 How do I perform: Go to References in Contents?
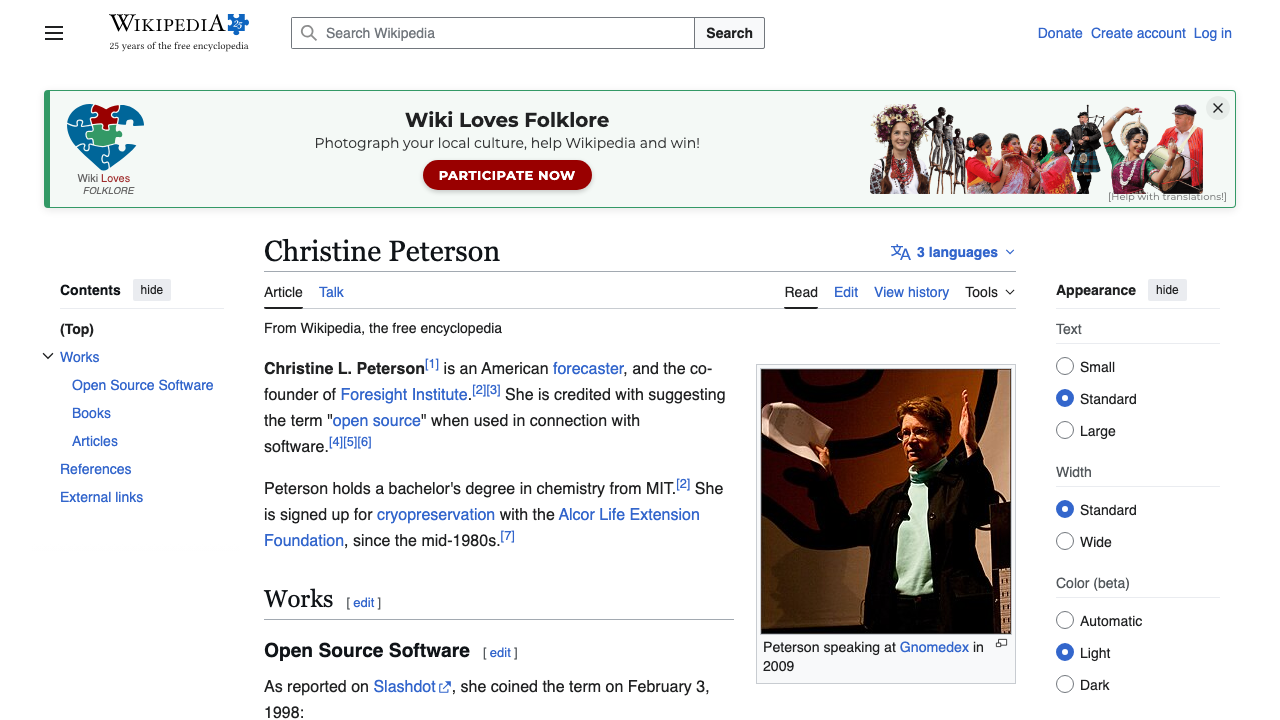point(96,469)
